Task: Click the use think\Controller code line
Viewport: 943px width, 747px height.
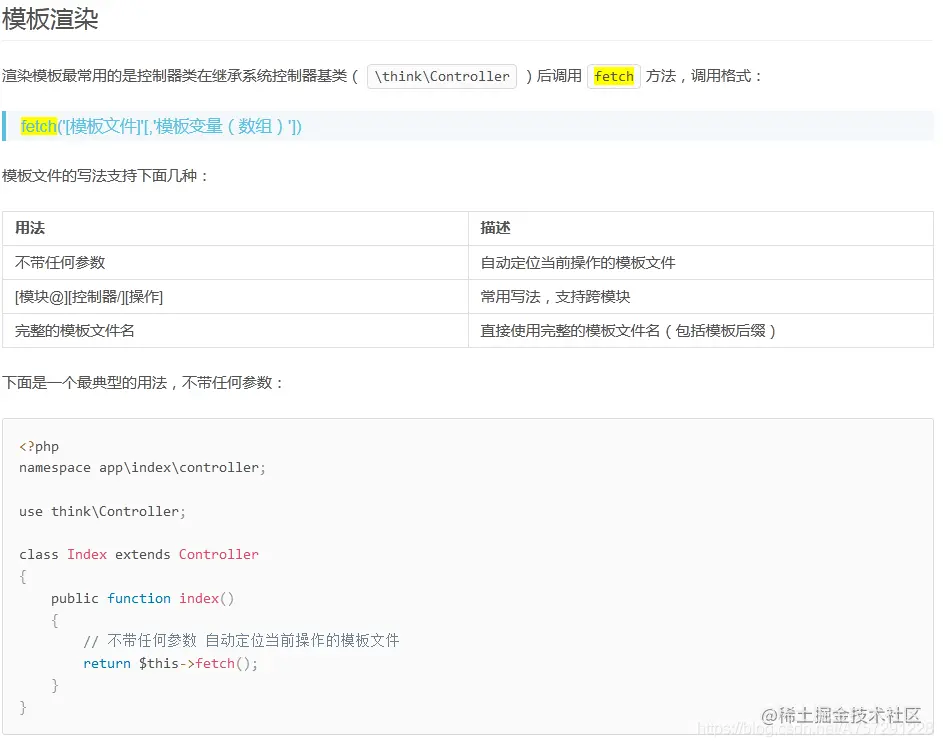Action: [102, 511]
